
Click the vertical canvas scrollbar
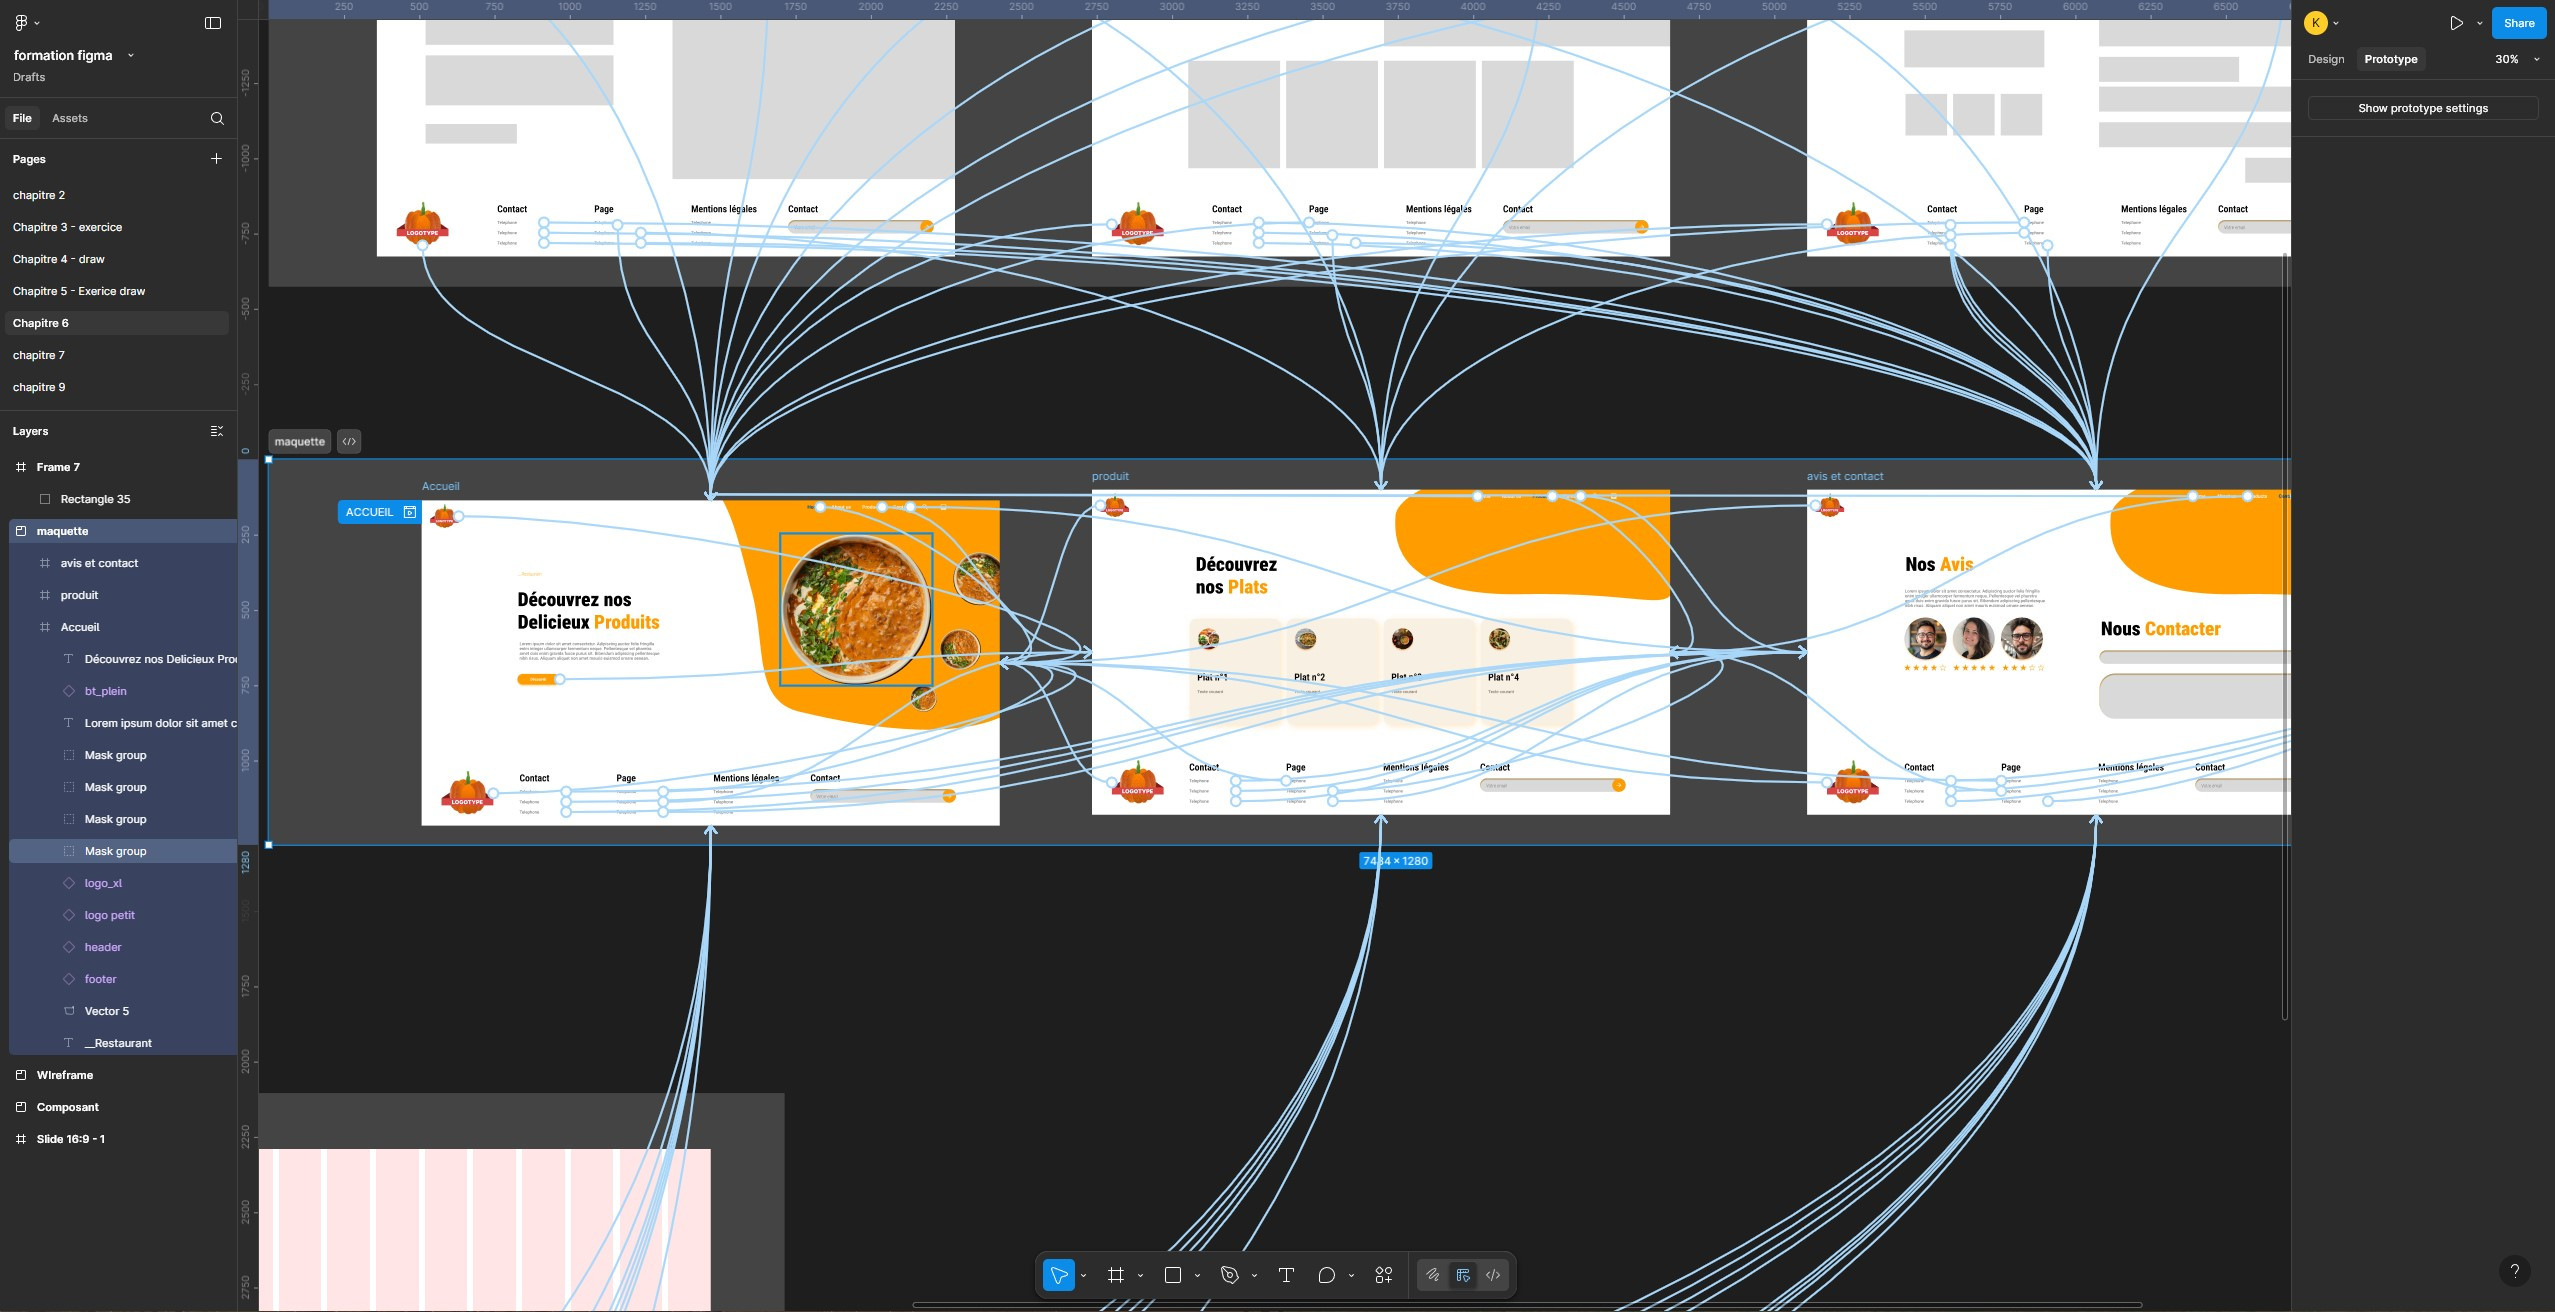click(x=2285, y=636)
